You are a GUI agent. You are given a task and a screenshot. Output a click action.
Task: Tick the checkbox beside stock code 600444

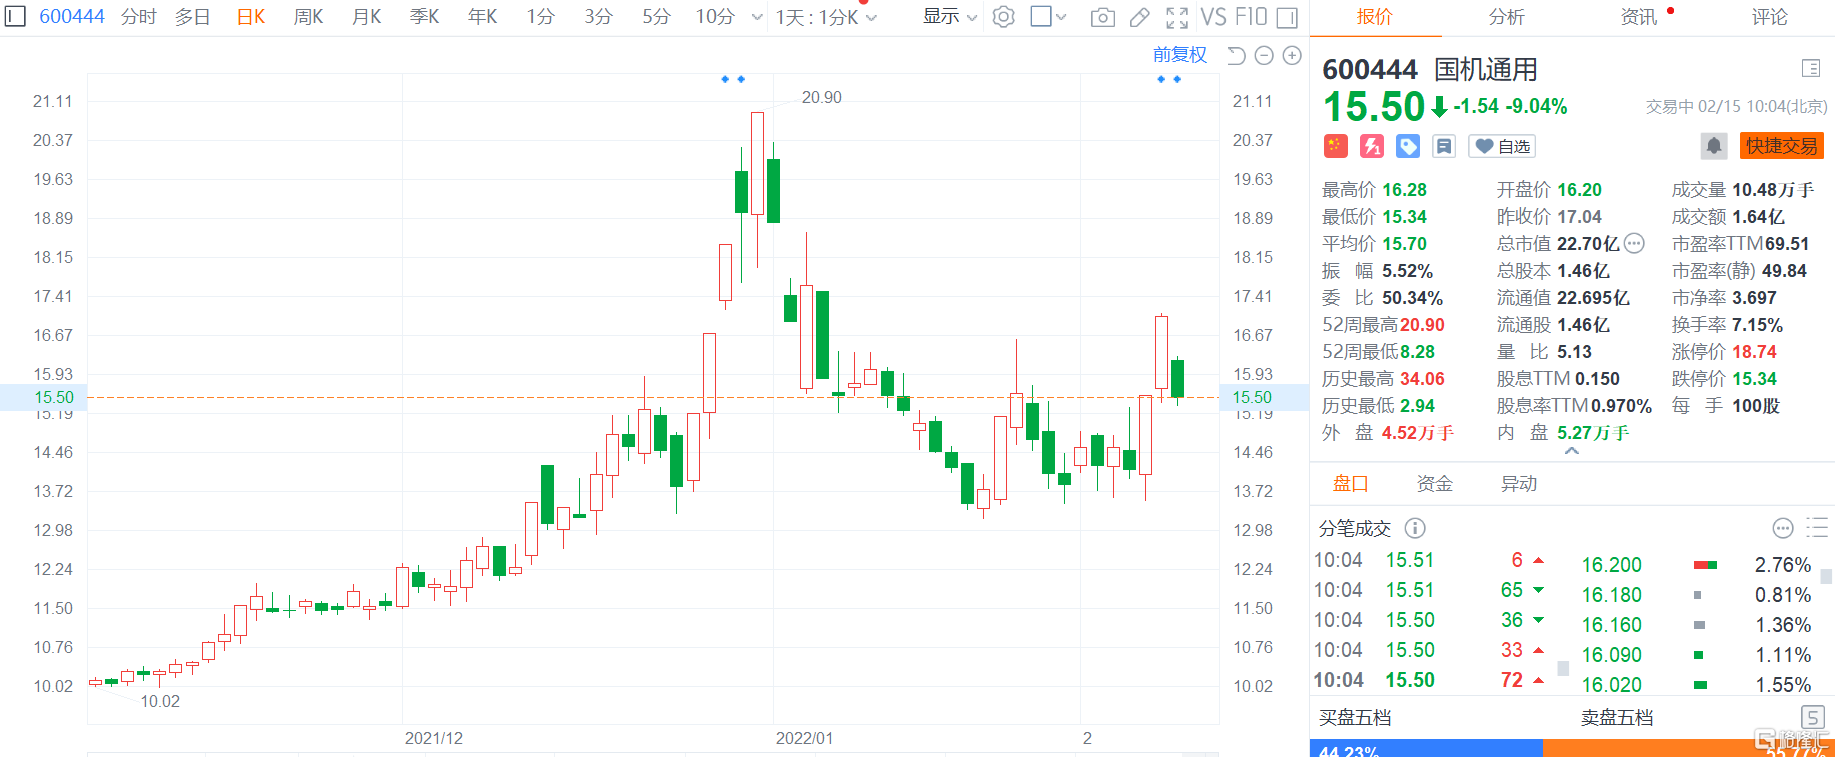coord(15,16)
